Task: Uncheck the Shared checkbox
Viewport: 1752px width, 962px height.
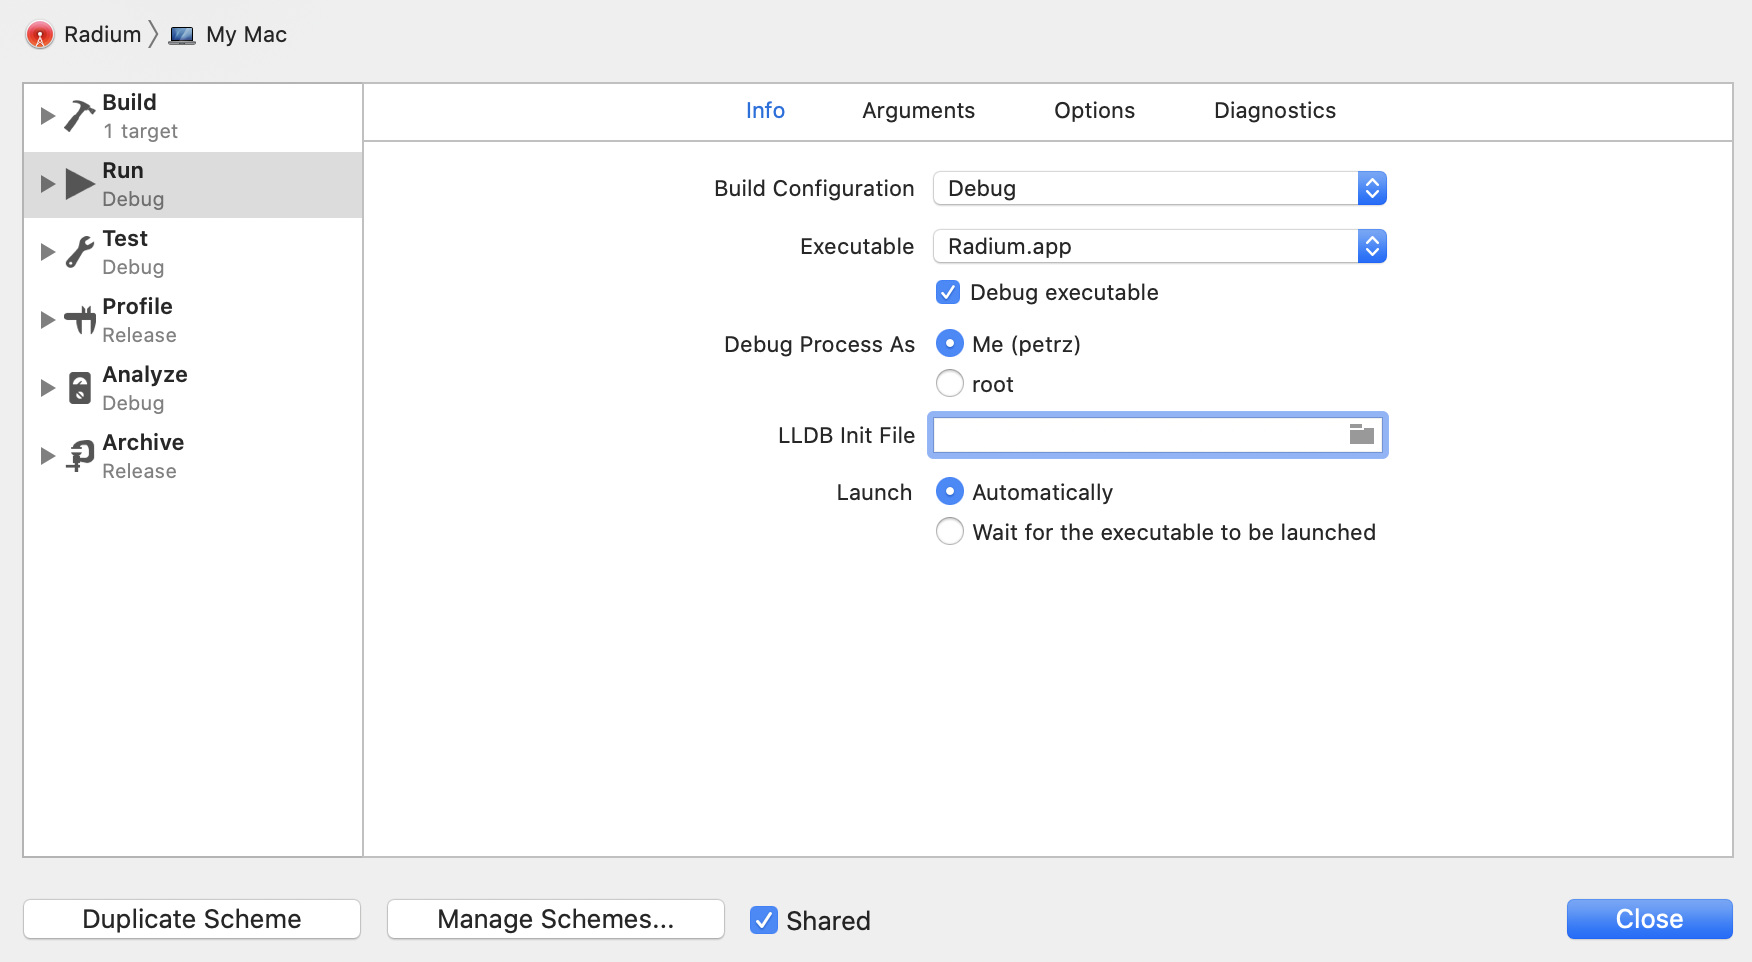Action: point(764,920)
